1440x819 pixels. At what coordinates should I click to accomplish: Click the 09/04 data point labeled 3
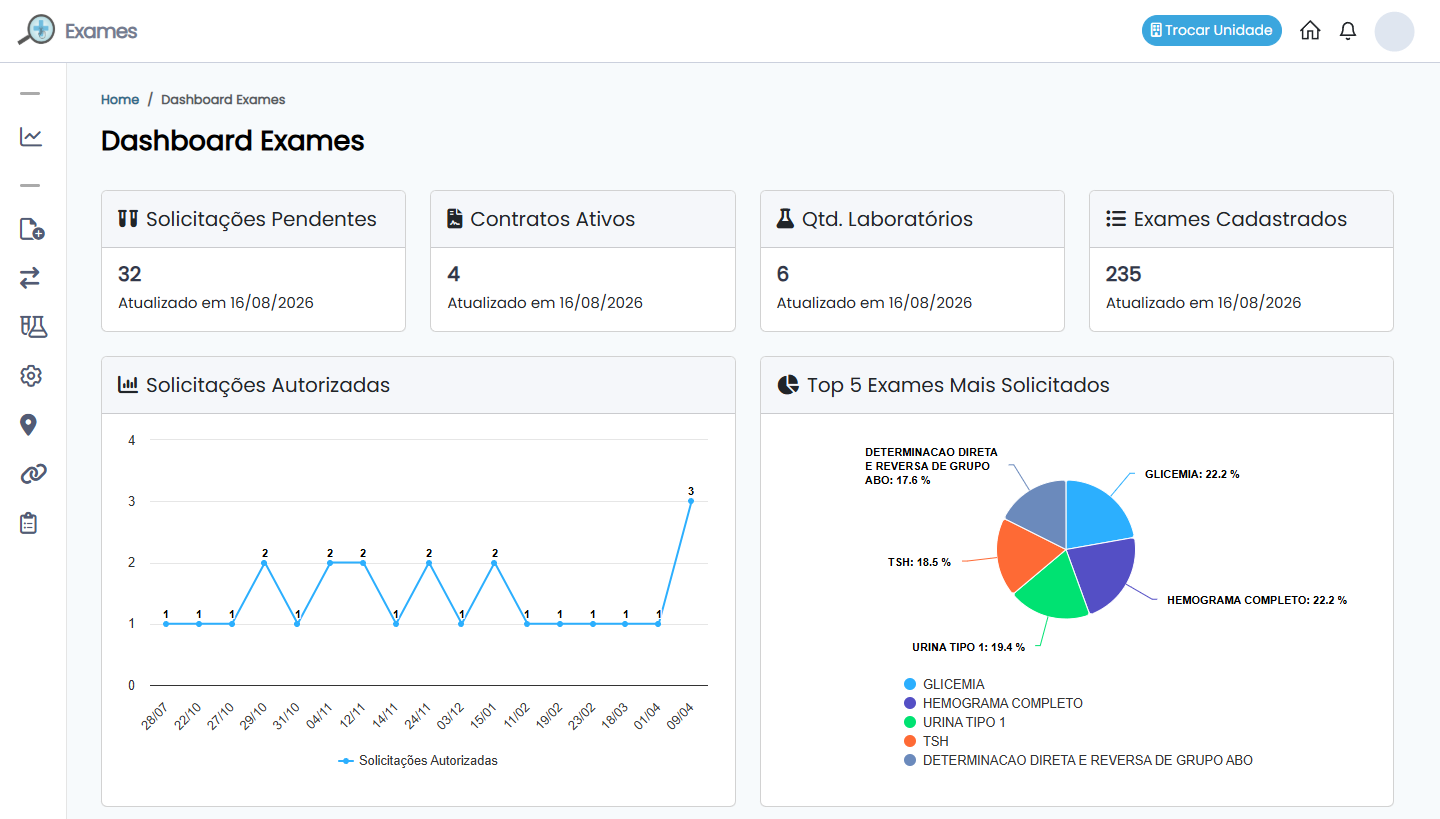coord(691,501)
